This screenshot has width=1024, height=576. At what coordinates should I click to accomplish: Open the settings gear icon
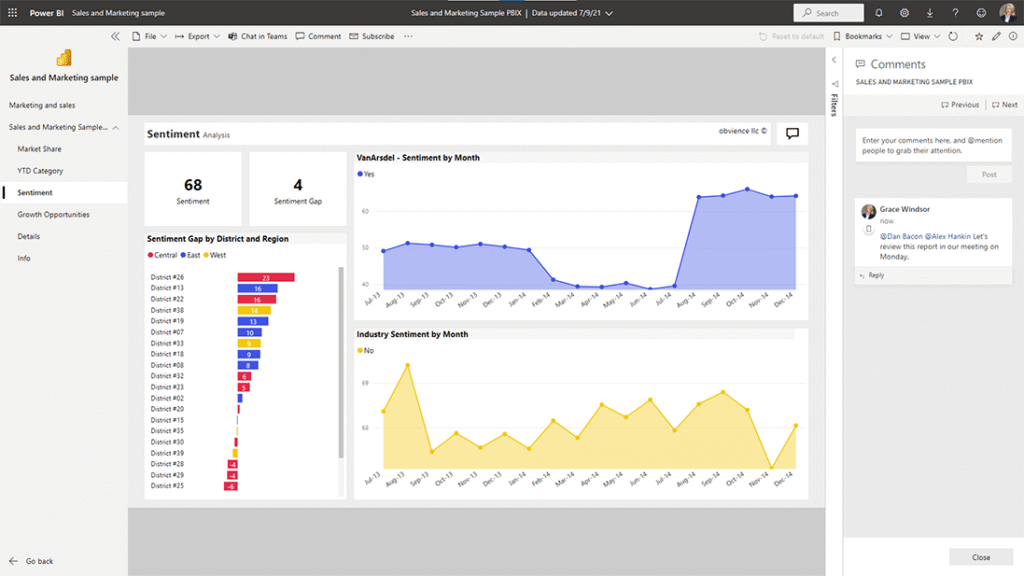(904, 13)
